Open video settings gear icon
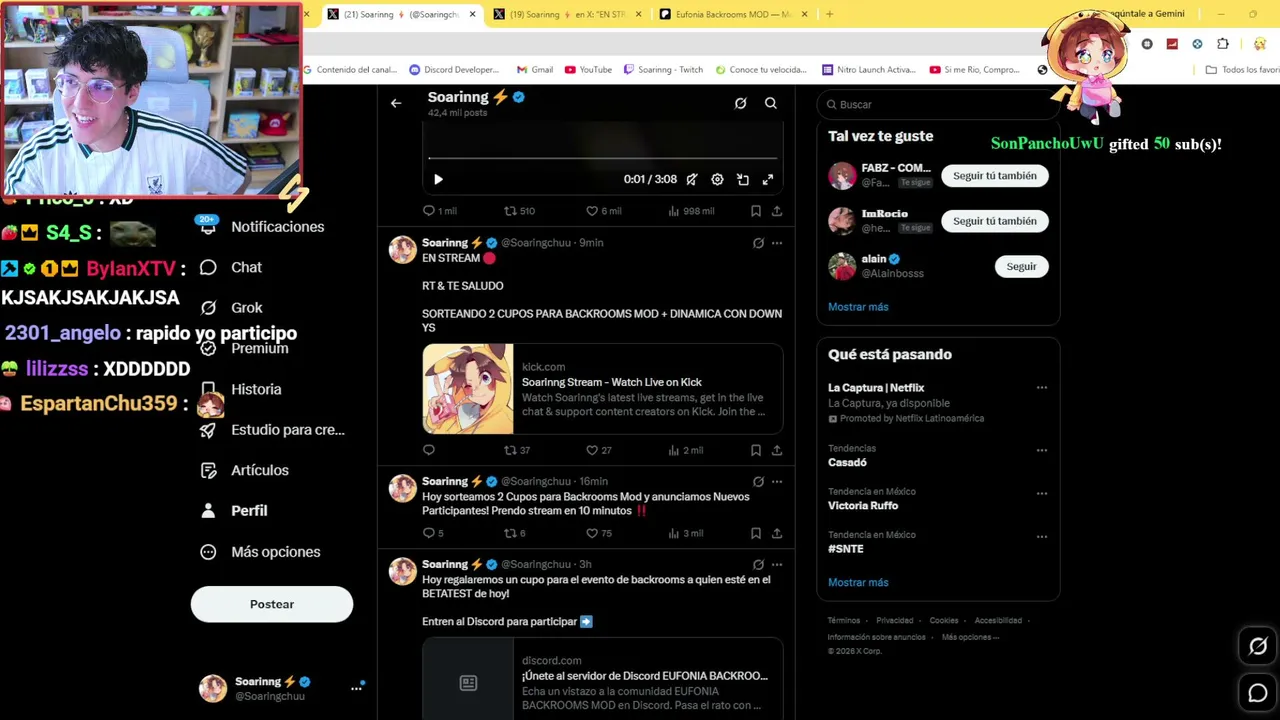 [717, 180]
